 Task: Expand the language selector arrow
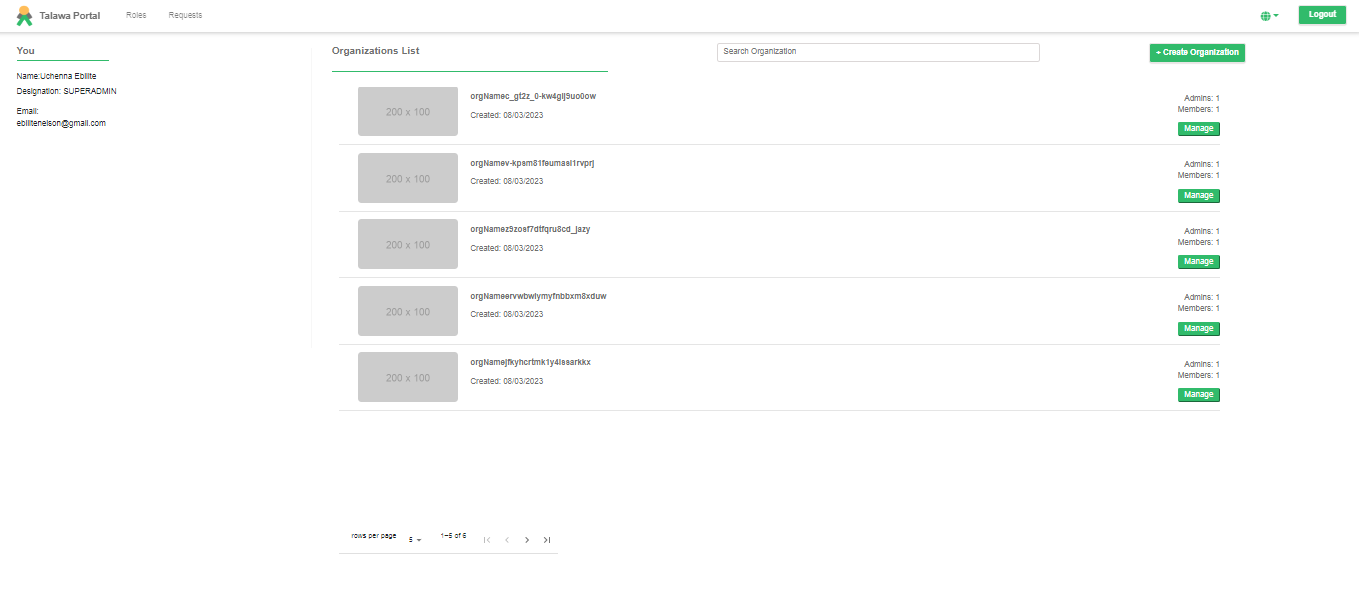[1276, 15]
